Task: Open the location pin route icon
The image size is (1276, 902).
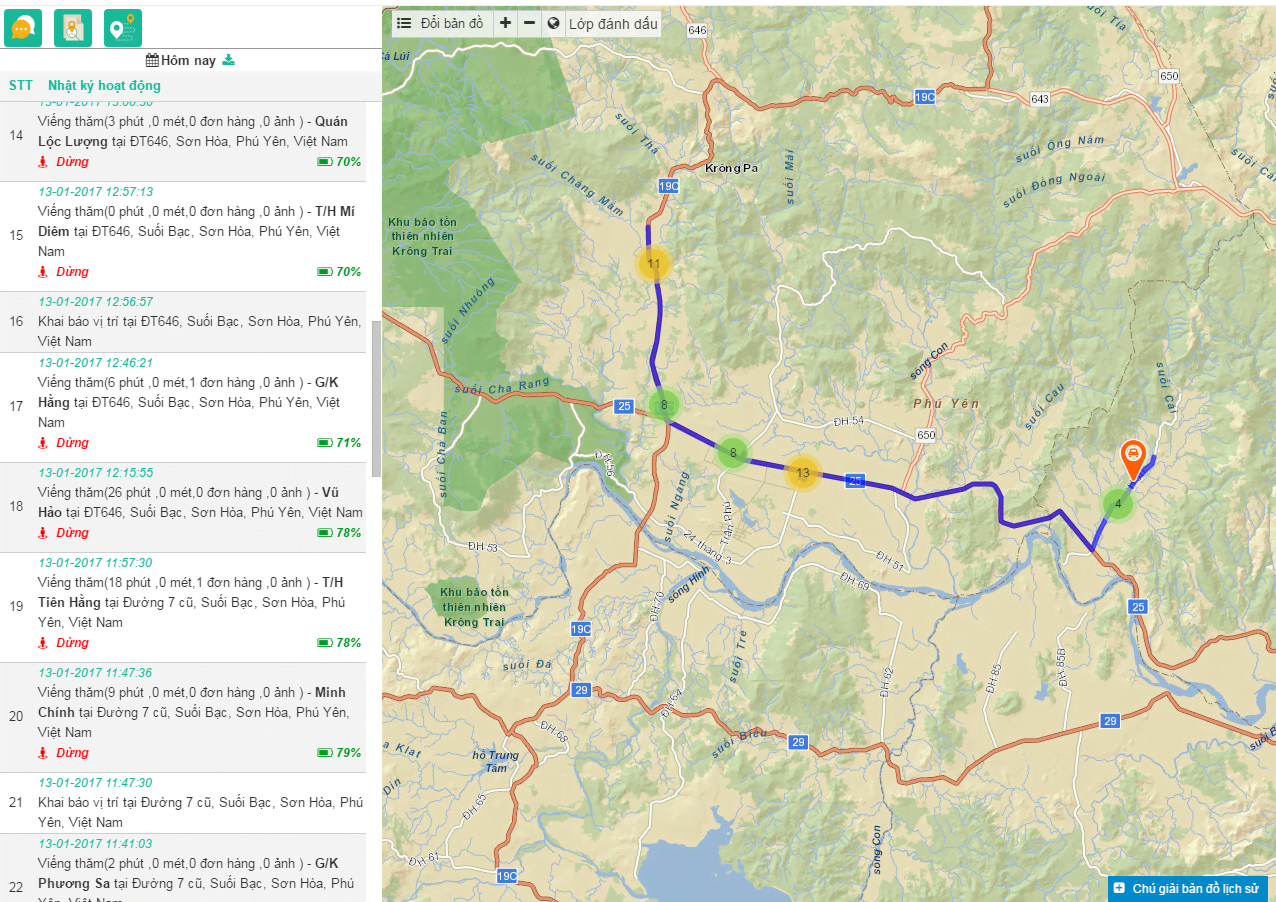Action: coord(123,28)
